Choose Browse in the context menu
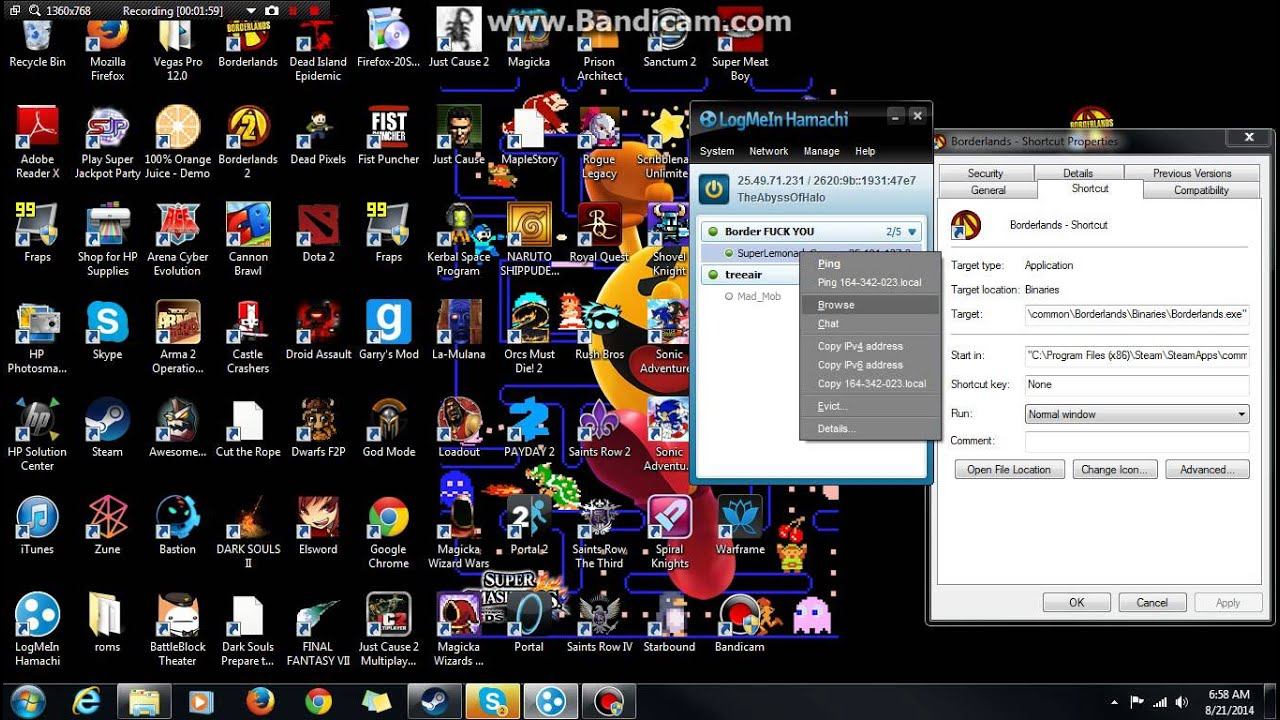Image resolution: width=1280 pixels, height=720 pixels. (870, 305)
